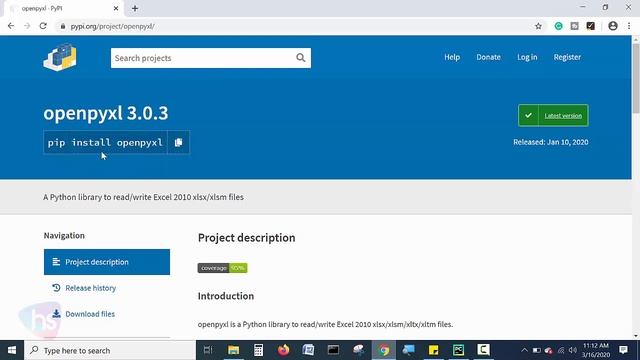Click the volume icon in tray

tap(573, 350)
